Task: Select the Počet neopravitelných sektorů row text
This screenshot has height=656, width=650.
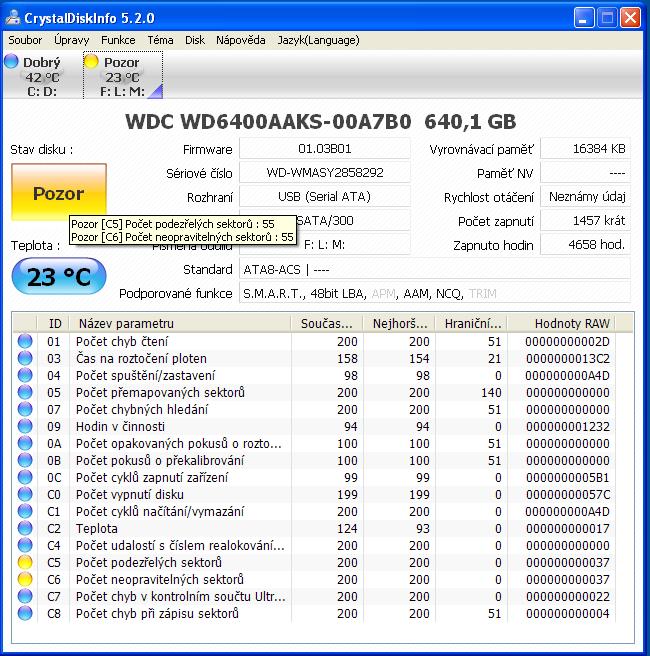Action: (x=160, y=579)
